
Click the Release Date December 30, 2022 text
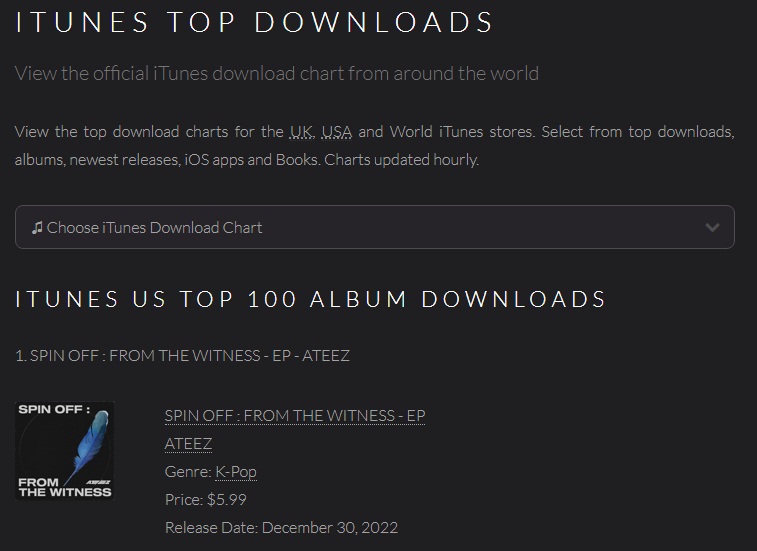pyautogui.click(x=281, y=527)
